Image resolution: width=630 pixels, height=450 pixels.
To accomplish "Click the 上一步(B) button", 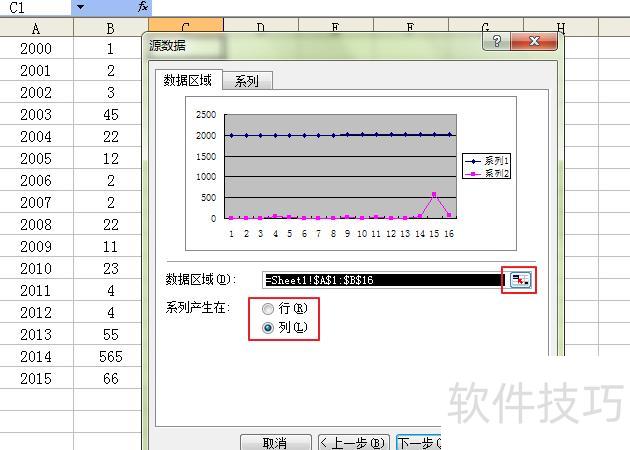I will pos(354,442).
